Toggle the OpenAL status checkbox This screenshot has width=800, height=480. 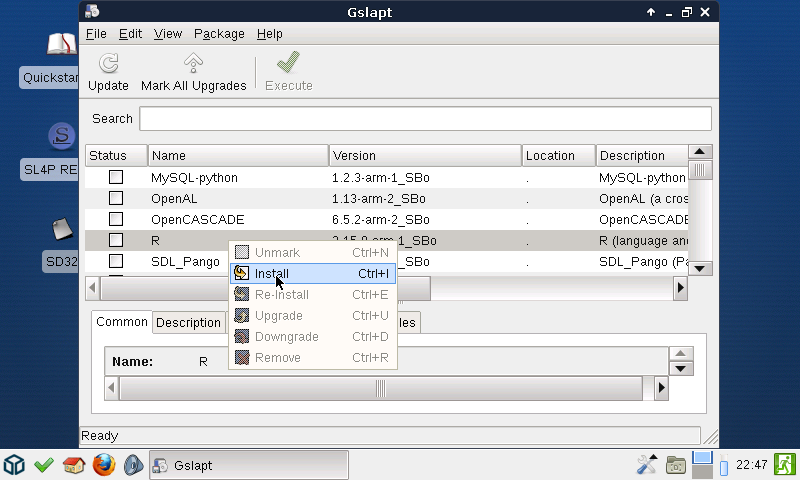click(x=116, y=198)
